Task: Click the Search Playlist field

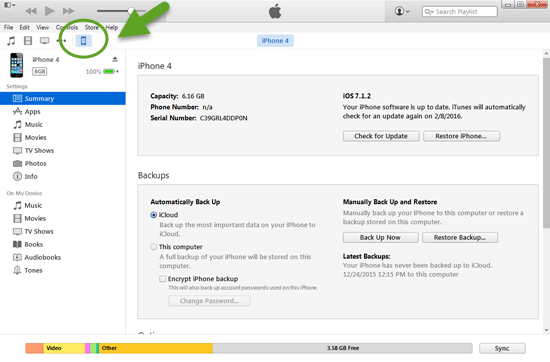Action: (460, 12)
